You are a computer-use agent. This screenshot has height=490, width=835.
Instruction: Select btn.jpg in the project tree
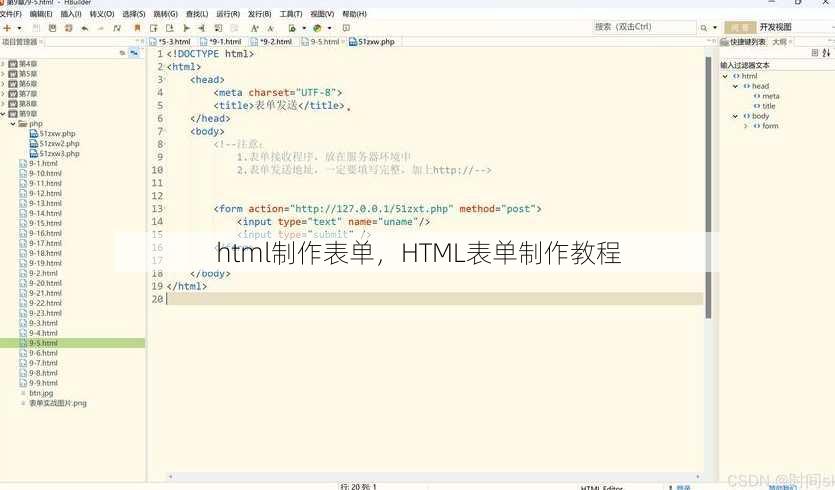tap(37, 393)
